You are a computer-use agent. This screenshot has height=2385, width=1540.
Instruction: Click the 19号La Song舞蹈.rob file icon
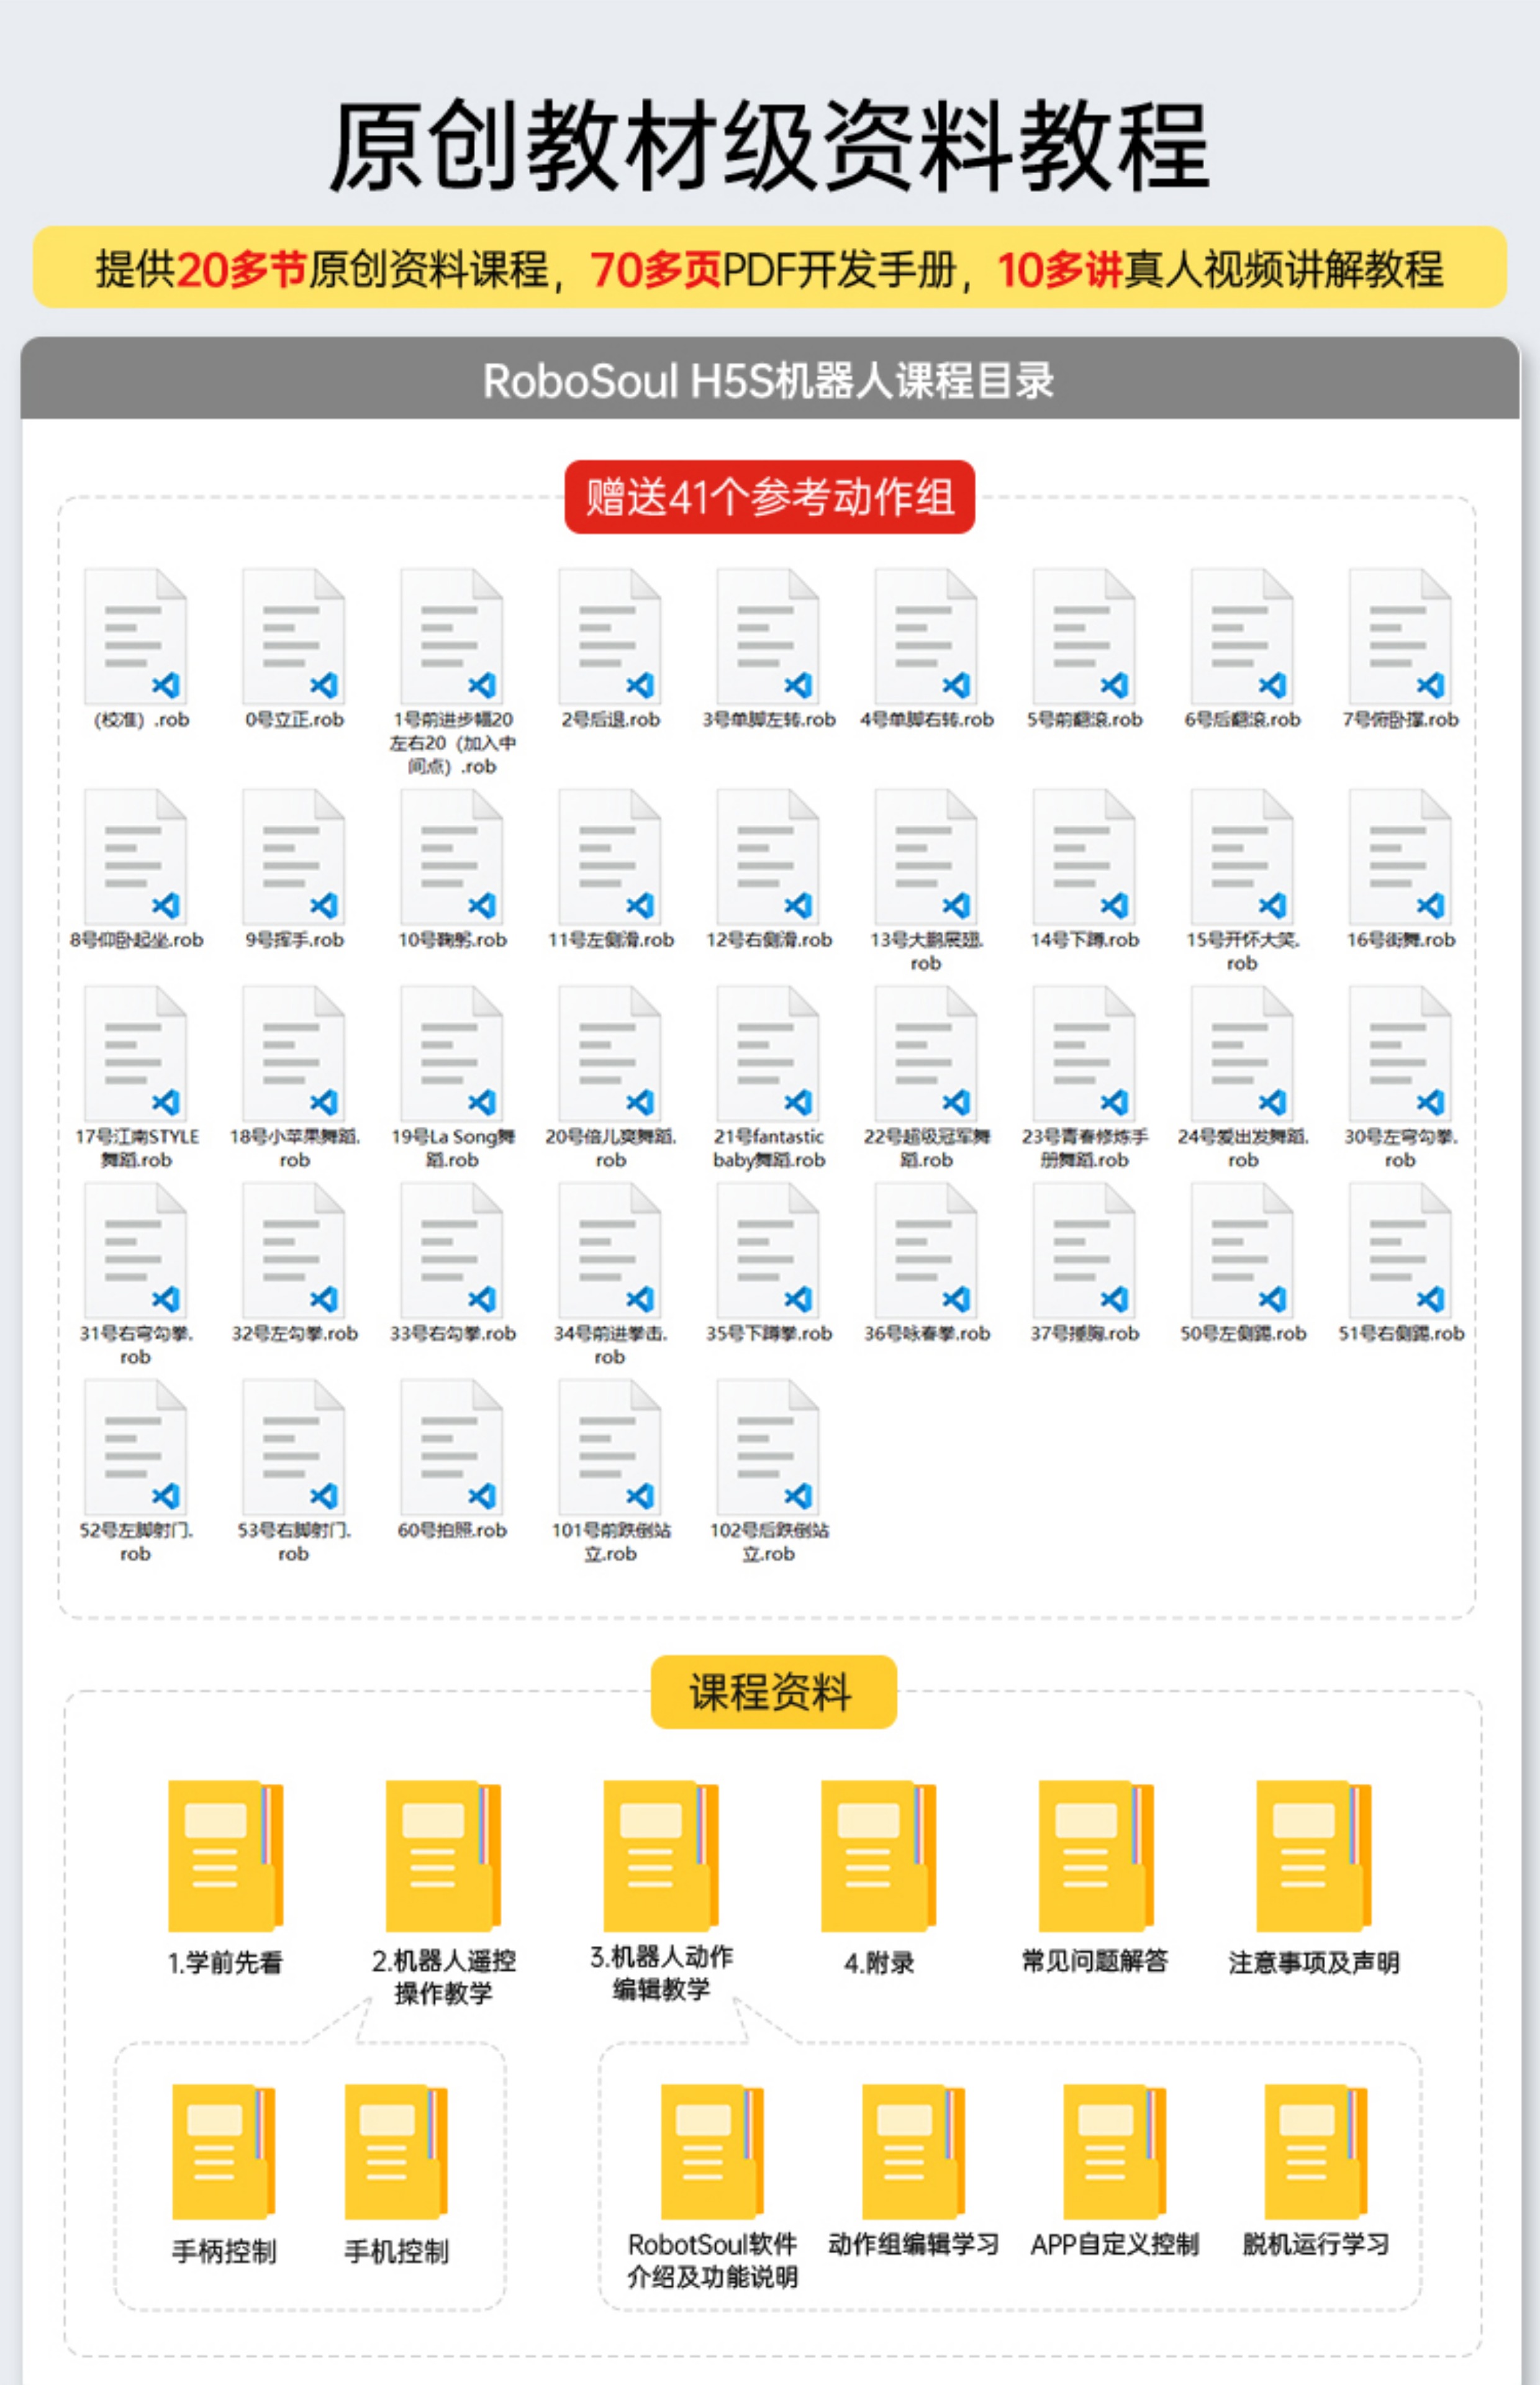click(x=451, y=1054)
